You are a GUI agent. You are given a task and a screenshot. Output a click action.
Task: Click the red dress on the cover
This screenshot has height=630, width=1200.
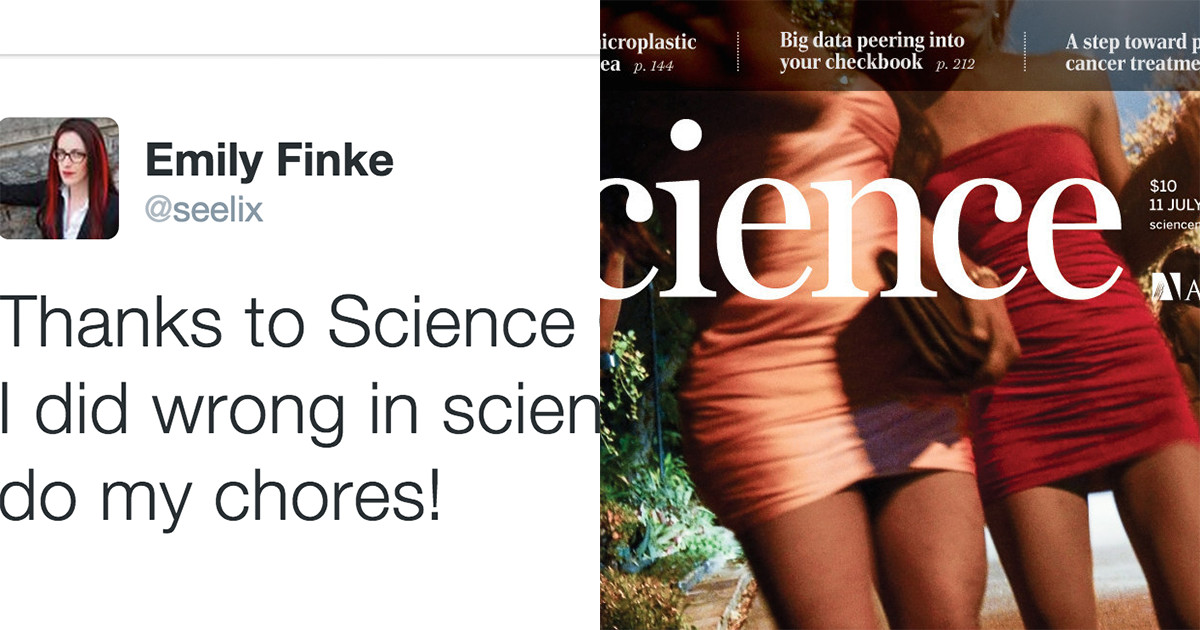[1060, 330]
